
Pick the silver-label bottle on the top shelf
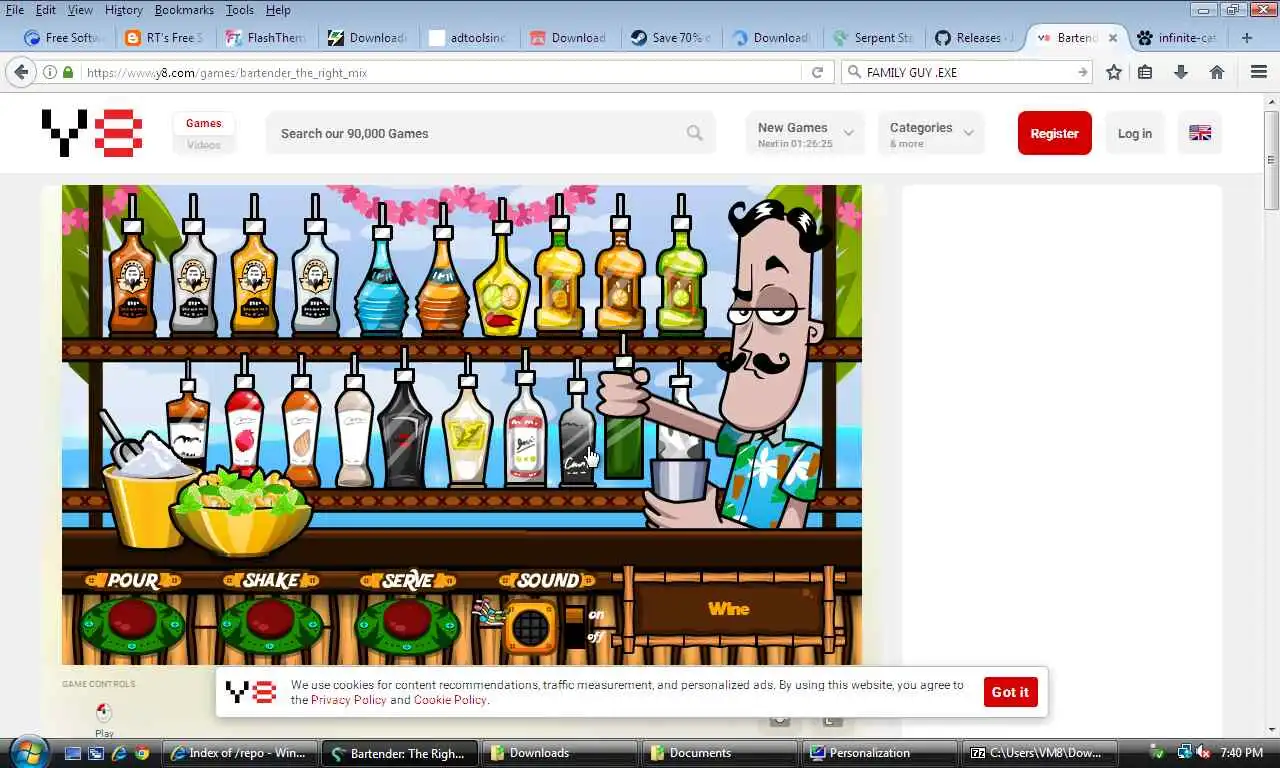193,265
